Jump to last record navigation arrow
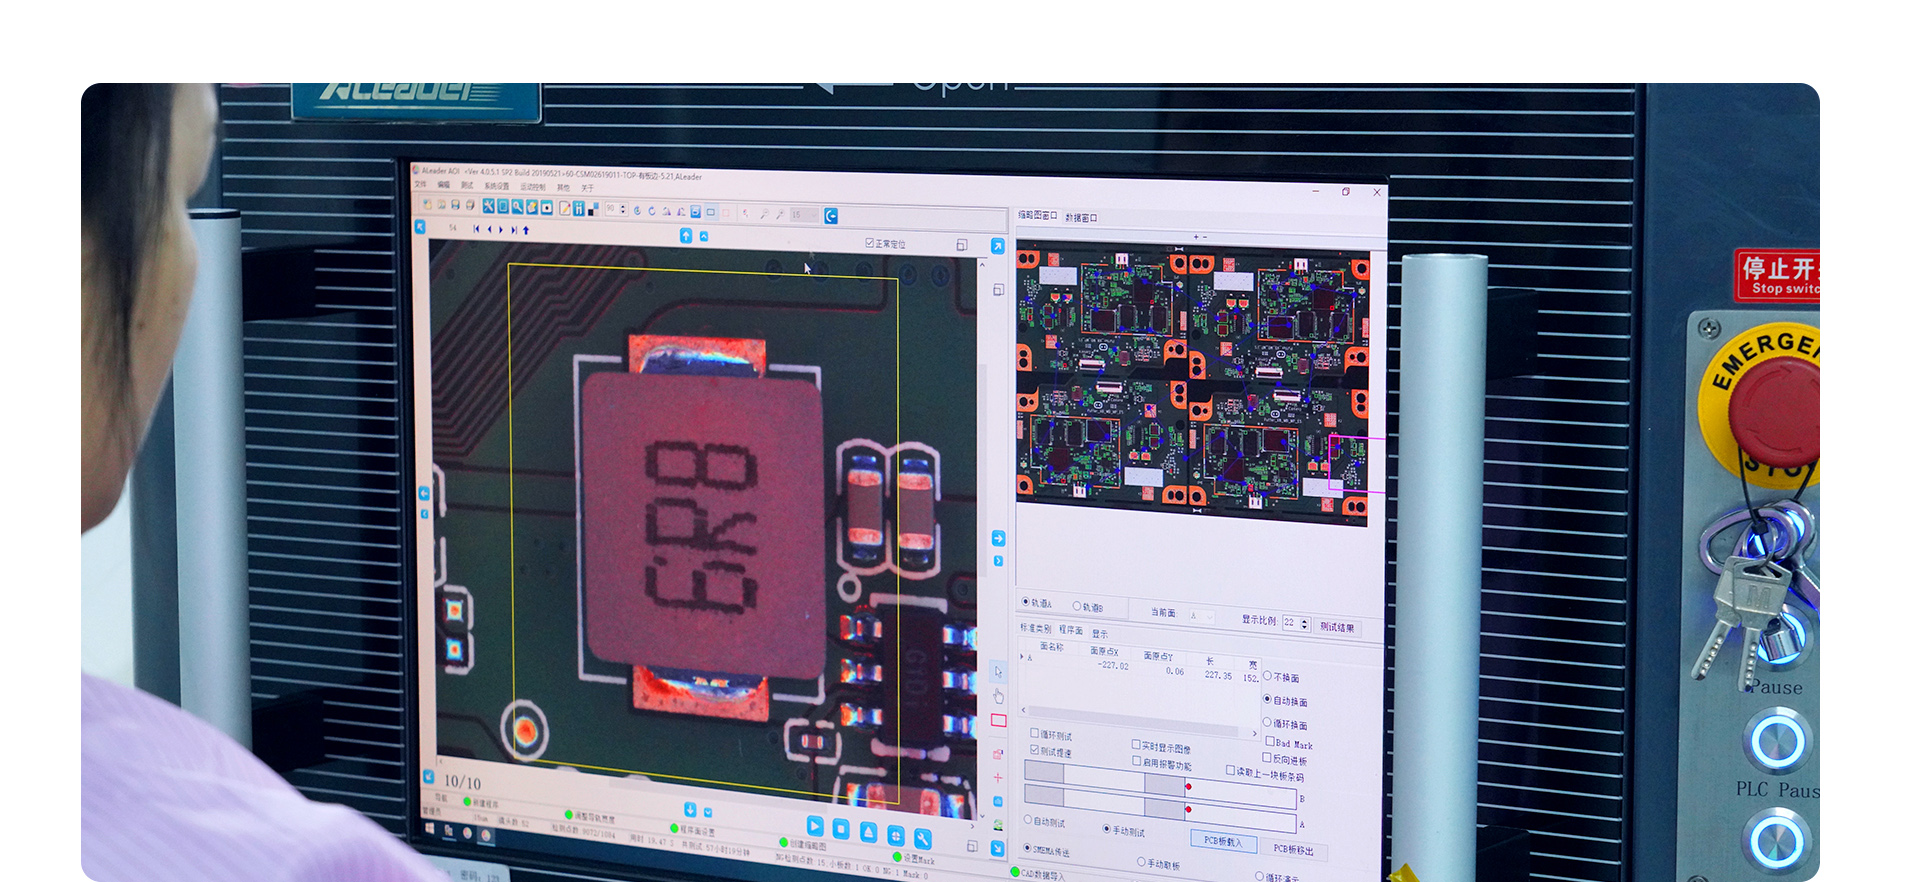1914x882 pixels. point(514,230)
